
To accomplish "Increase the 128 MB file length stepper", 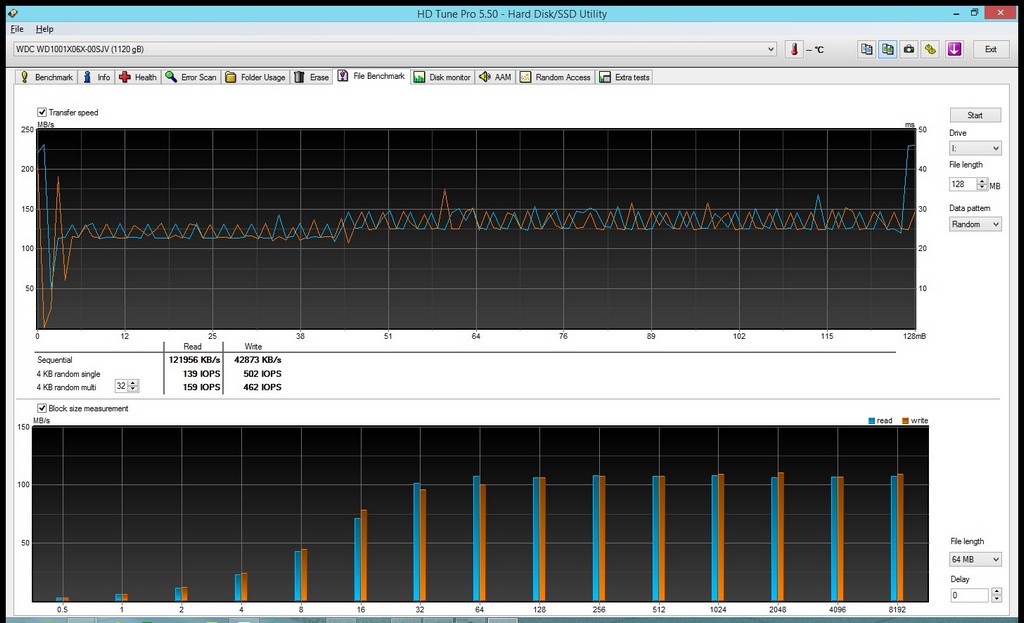I will 982,181.
